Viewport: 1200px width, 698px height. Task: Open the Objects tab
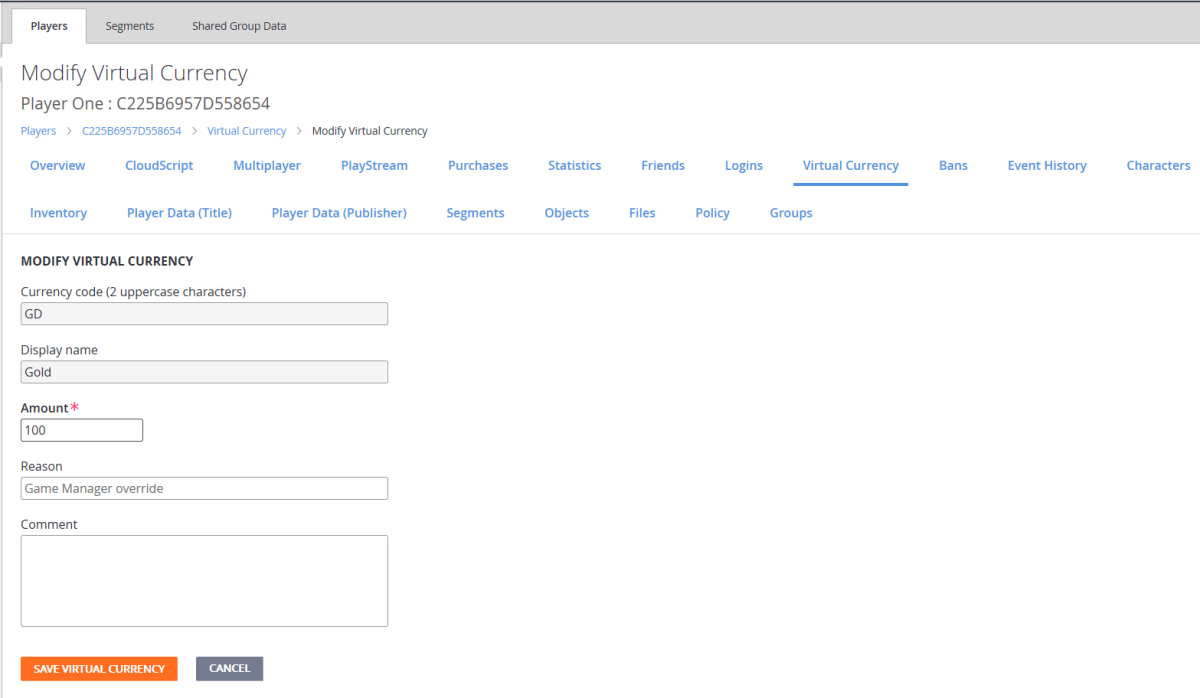point(567,213)
